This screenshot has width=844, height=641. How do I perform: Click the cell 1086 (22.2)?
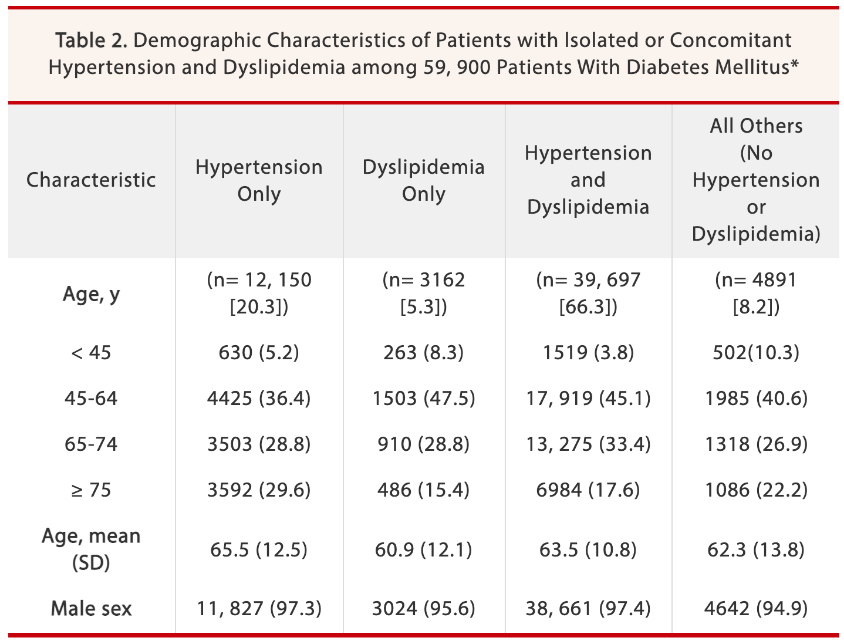(756, 490)
